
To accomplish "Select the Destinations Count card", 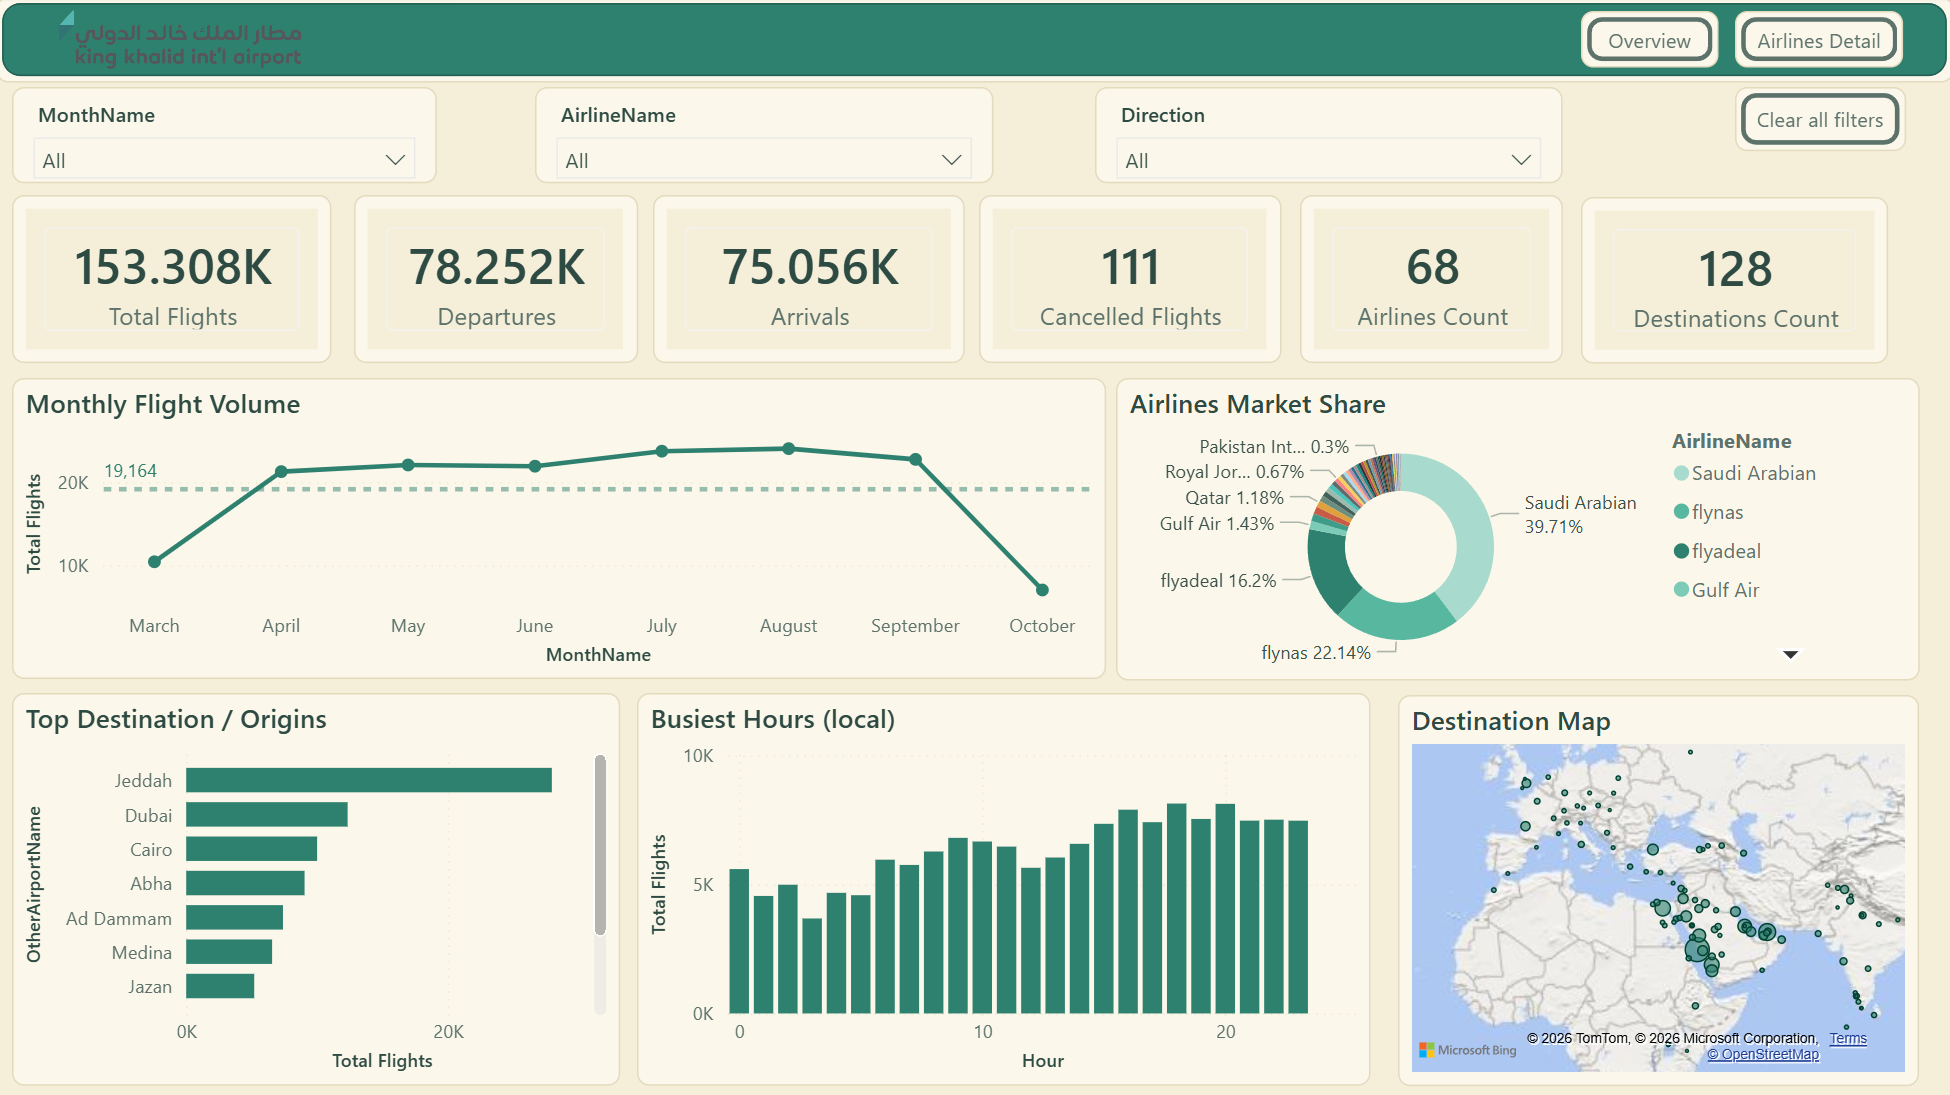I will pos(1735,281).
